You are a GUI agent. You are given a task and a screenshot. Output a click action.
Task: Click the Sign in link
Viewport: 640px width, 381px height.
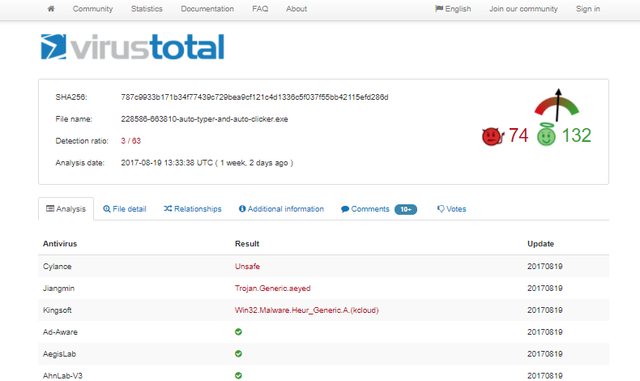tap(588, 9)
